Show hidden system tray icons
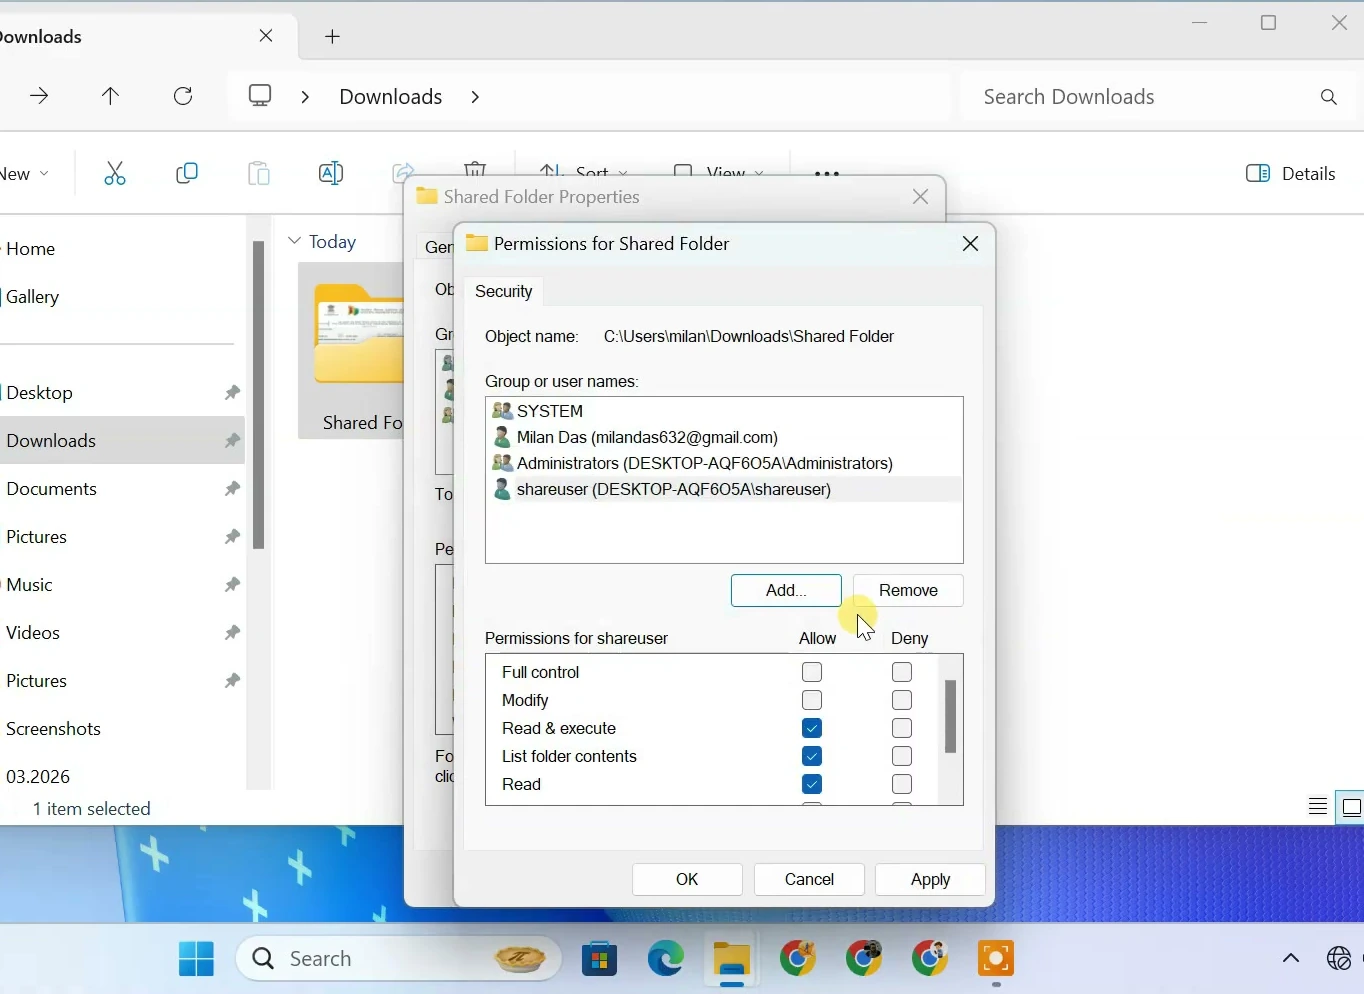This screenshot has height=994, width=1364. pyautogui.click(x=1291, y=959)
